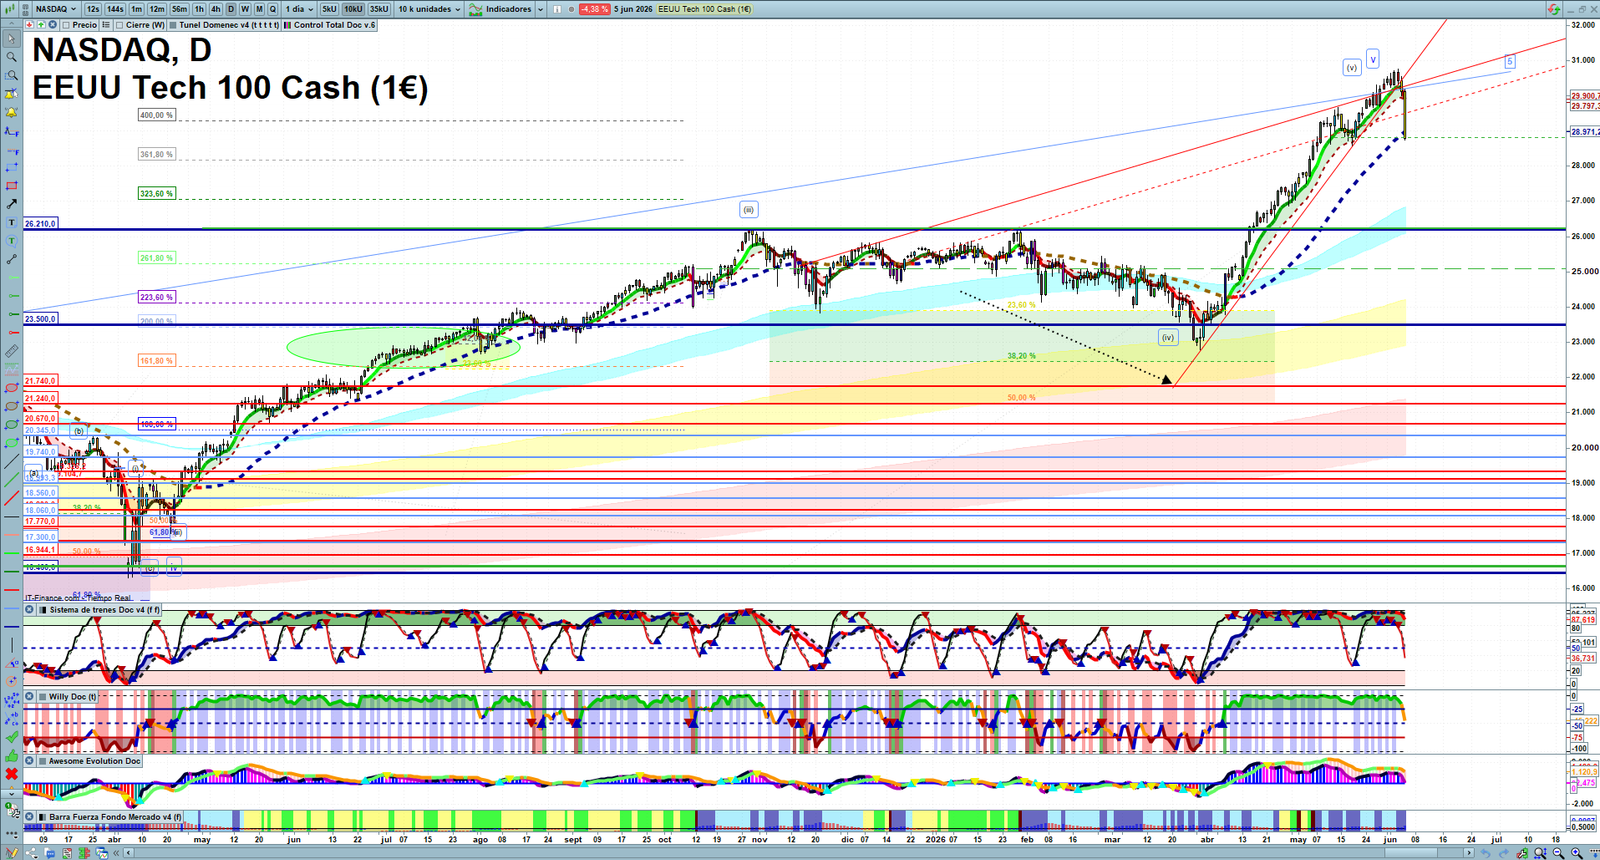Image resolution: width=1600 pixels, height=860 pixels.
Task: Select the text T annotation tool
Action: point(11,222)
